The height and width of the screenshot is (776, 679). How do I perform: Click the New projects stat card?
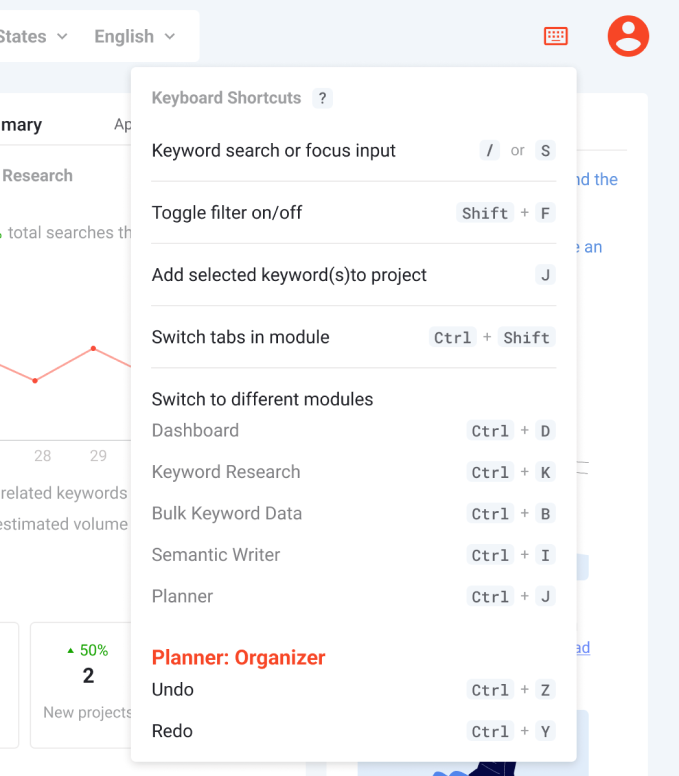pos(81,685)
